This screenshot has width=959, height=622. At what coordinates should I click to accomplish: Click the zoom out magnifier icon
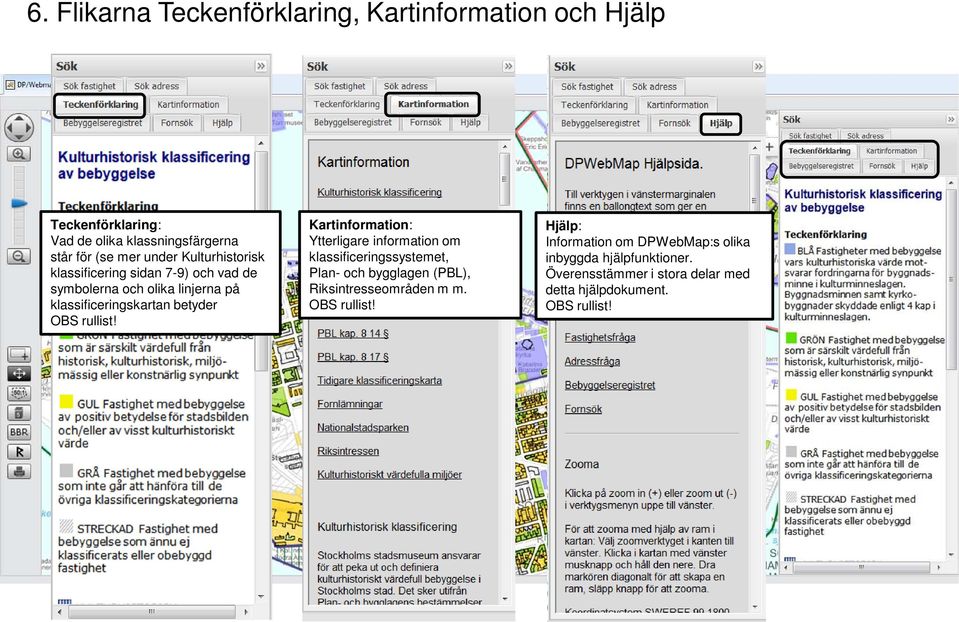pos(19,257)
